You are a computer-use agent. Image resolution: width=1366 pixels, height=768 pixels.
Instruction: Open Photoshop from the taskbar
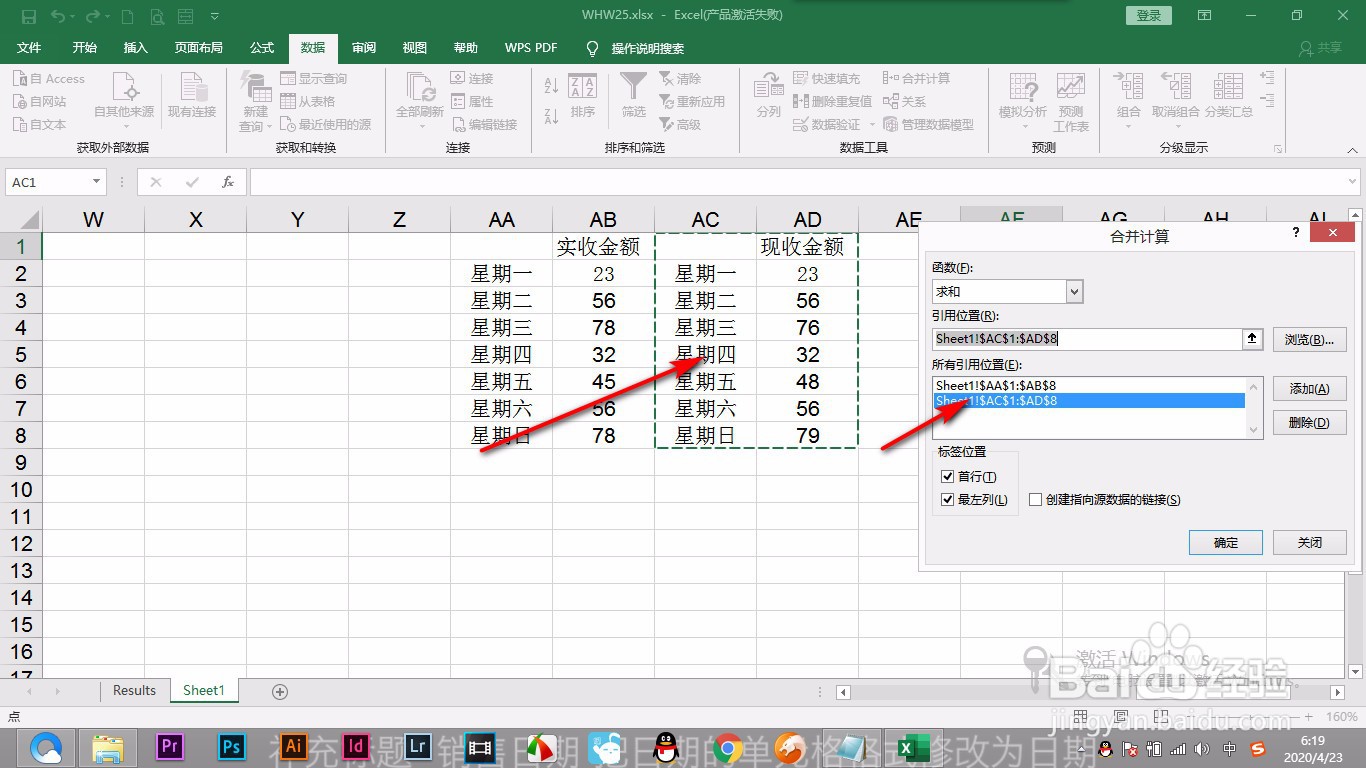point(232,746)
